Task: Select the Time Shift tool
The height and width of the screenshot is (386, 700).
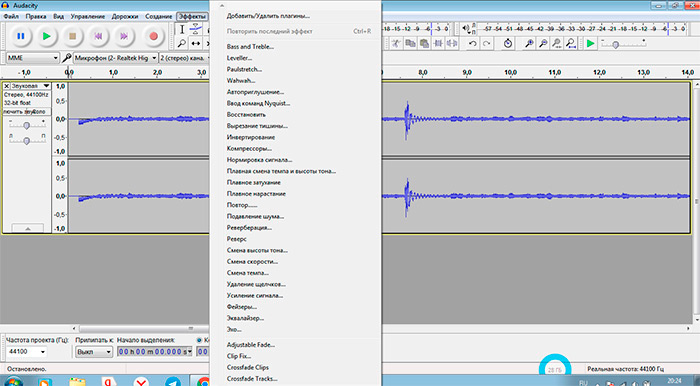Action: pos(196,43)
